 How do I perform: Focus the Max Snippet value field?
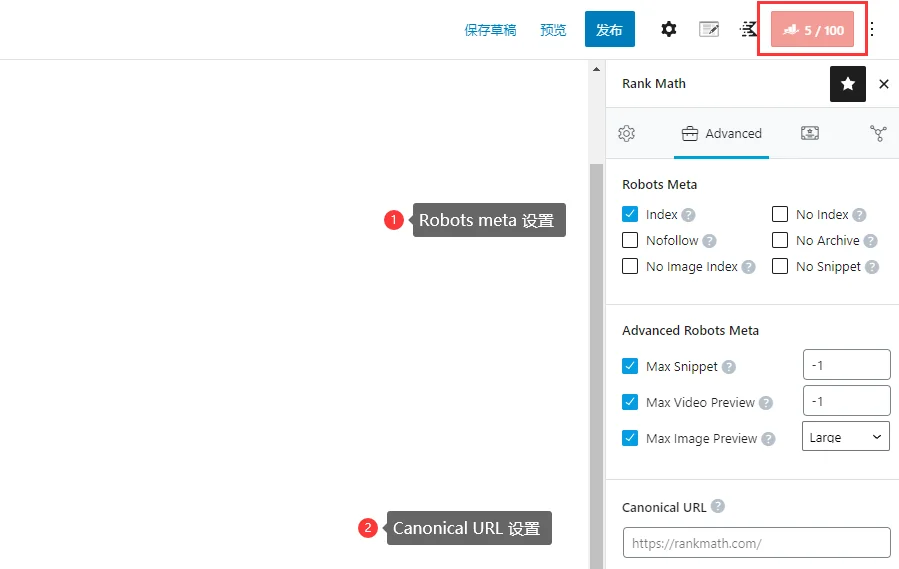tap(847, 365)
